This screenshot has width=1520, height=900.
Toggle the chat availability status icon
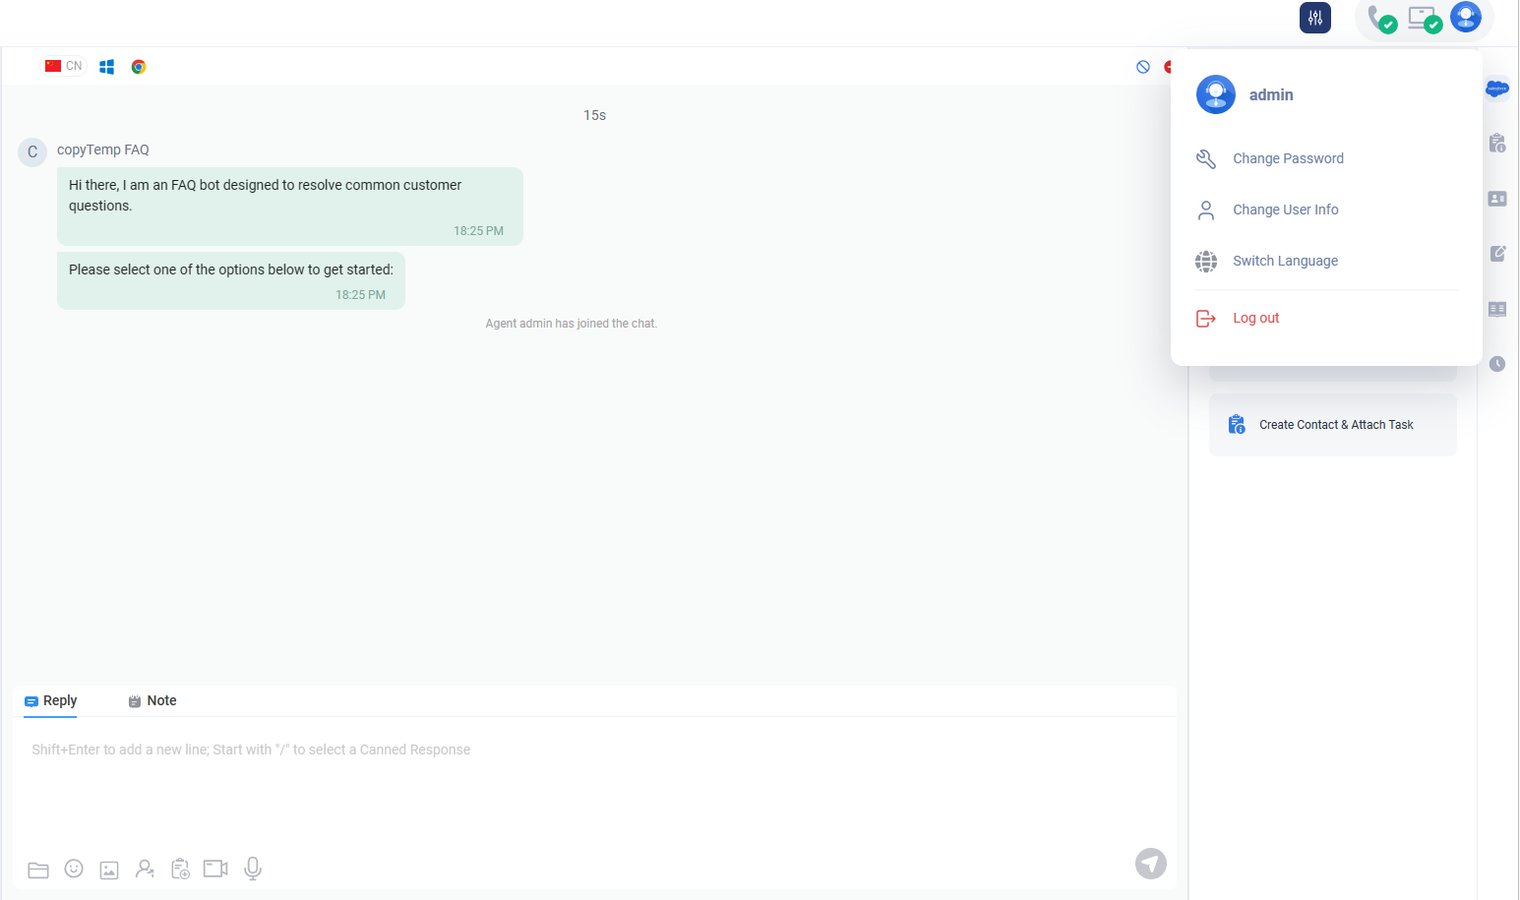click(x=1424, y=19)
